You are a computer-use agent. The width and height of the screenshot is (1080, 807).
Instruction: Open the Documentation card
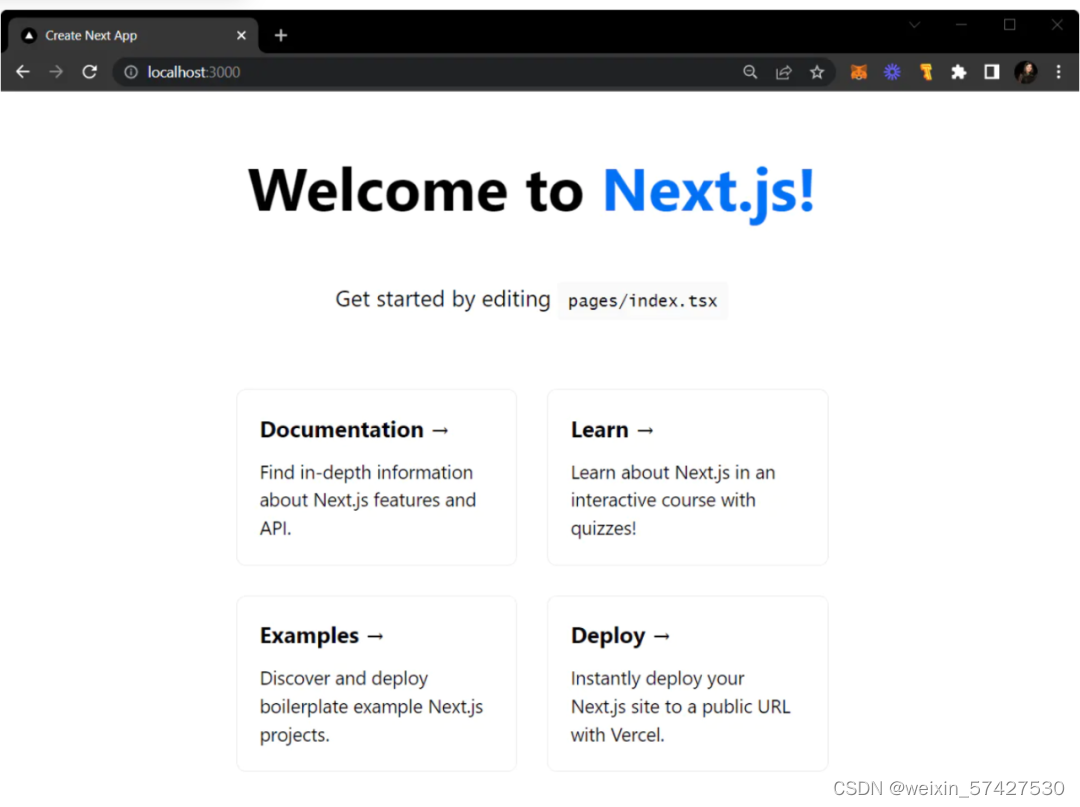tap(376, 477)
